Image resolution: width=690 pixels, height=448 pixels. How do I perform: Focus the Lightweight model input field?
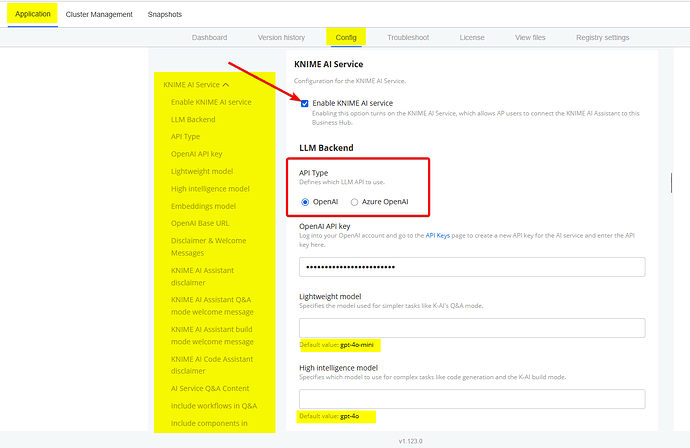tap(472, 328)
